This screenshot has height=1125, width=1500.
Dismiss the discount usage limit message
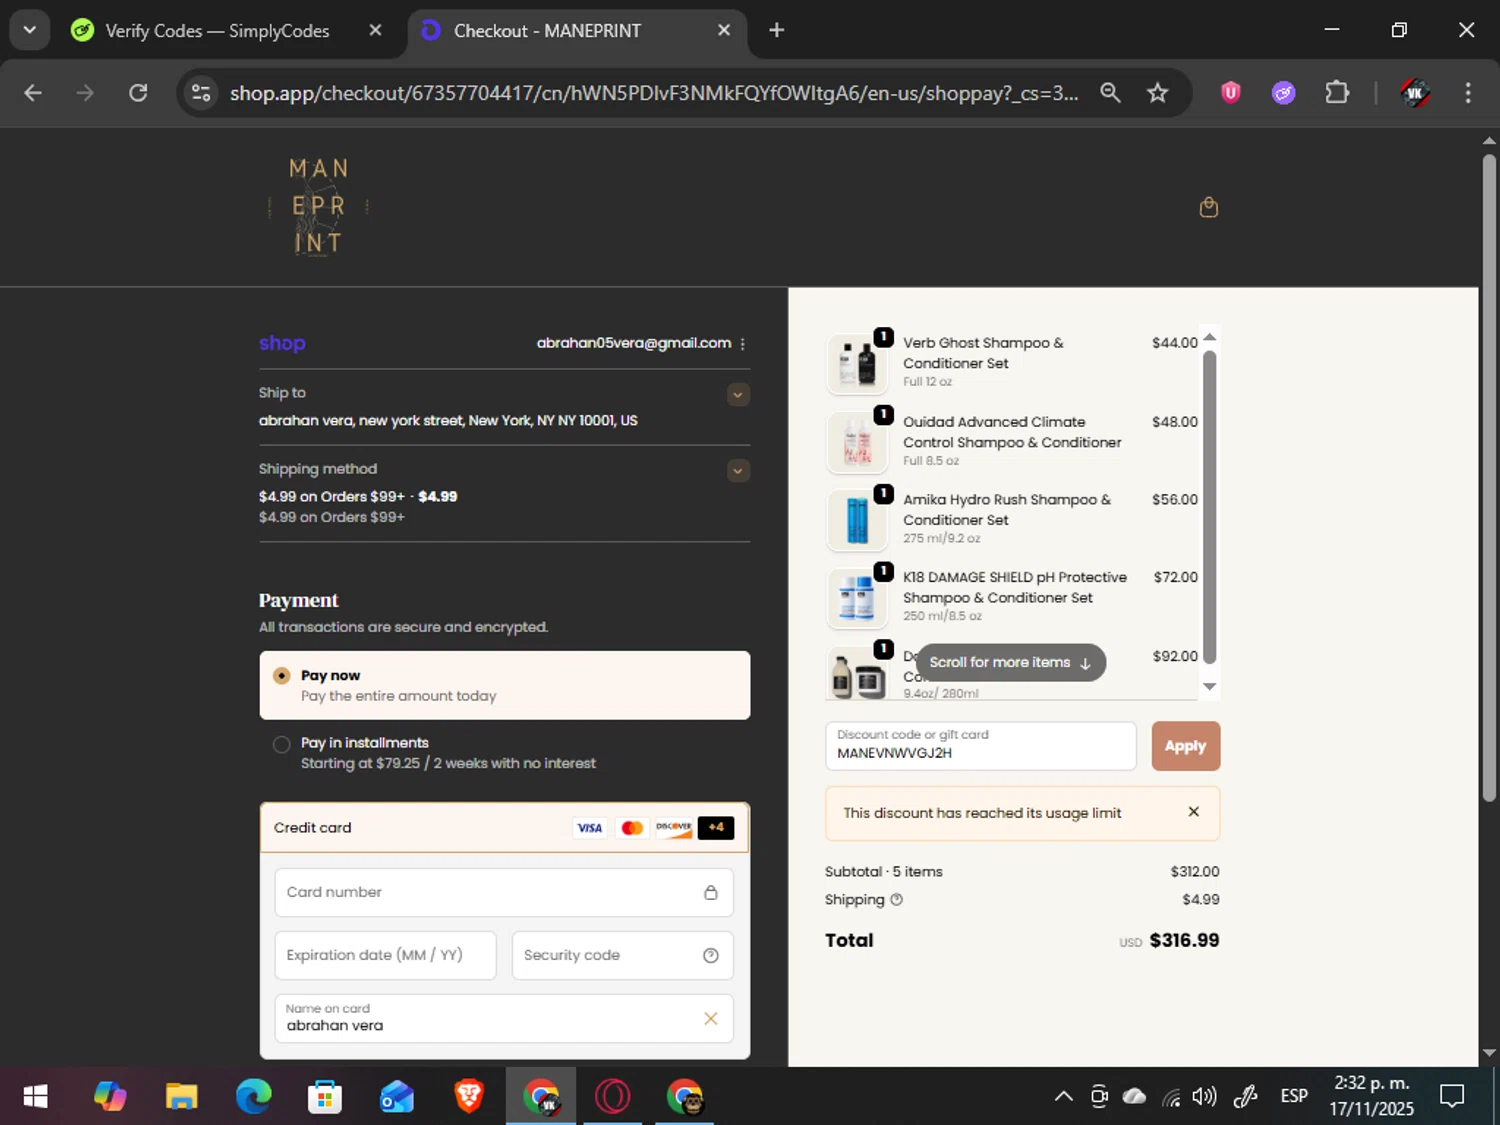tap(1193, 812)
